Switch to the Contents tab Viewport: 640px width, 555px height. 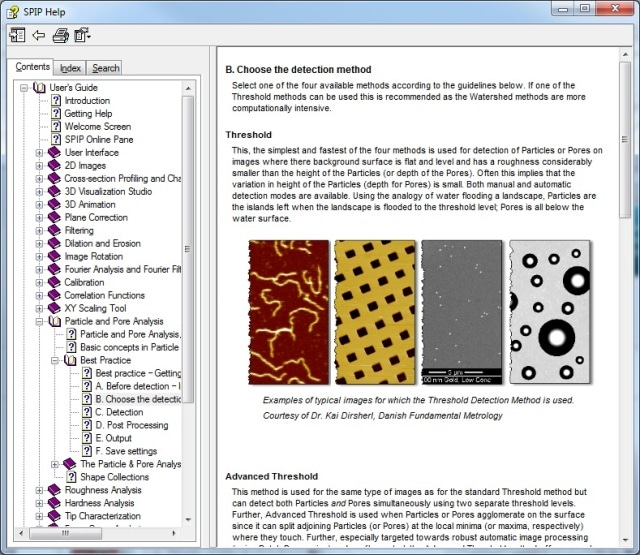(x=32, y=67)
